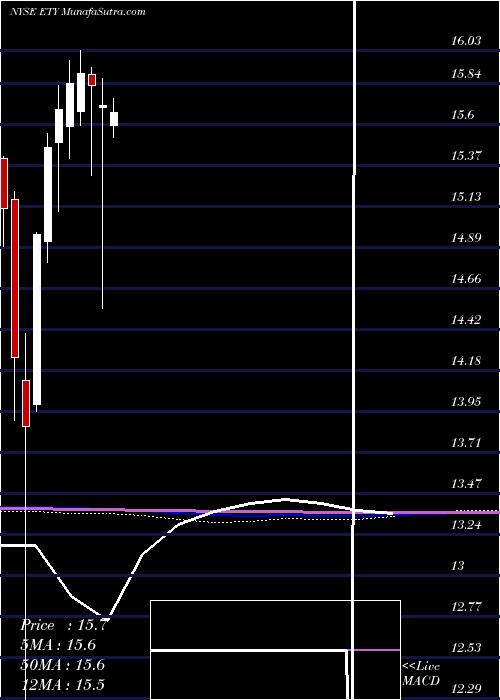The width and height of the screenshot is (500, 700).
Task: Select the last white candlestick near 15.6
Action: [114, 119]
